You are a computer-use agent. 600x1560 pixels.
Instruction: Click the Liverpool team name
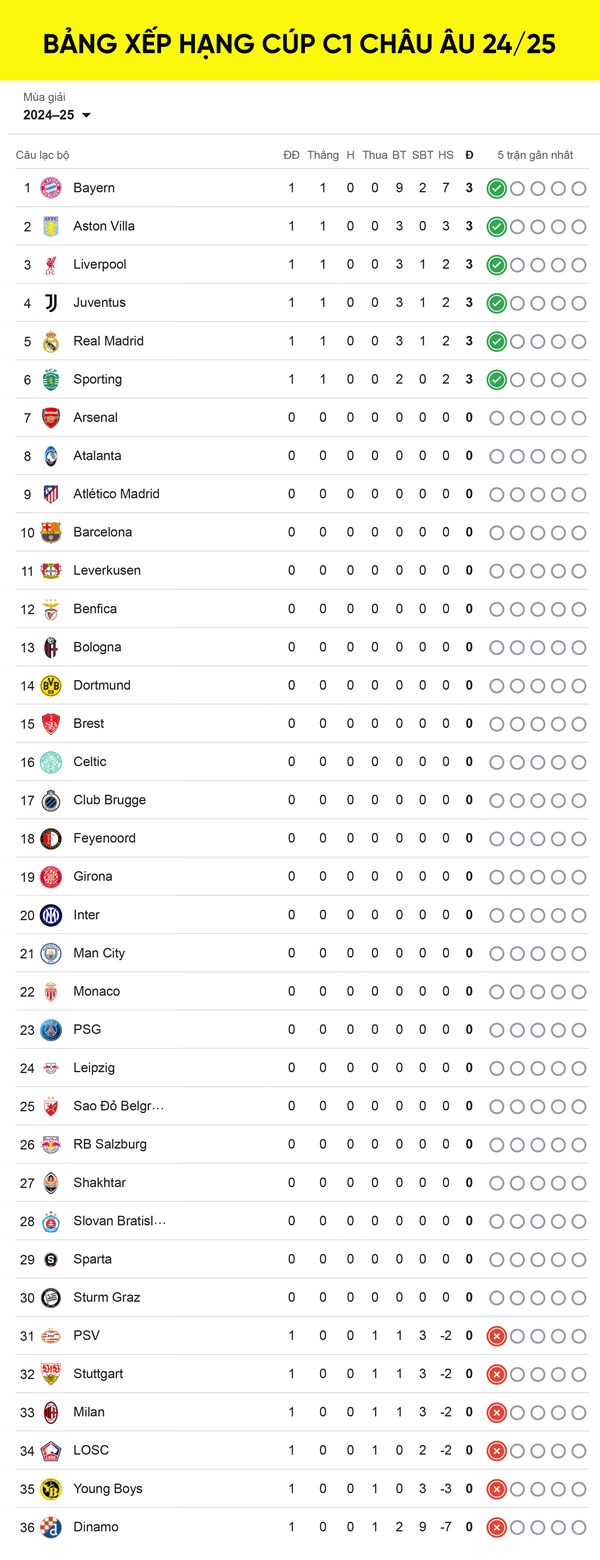point(100,265)
